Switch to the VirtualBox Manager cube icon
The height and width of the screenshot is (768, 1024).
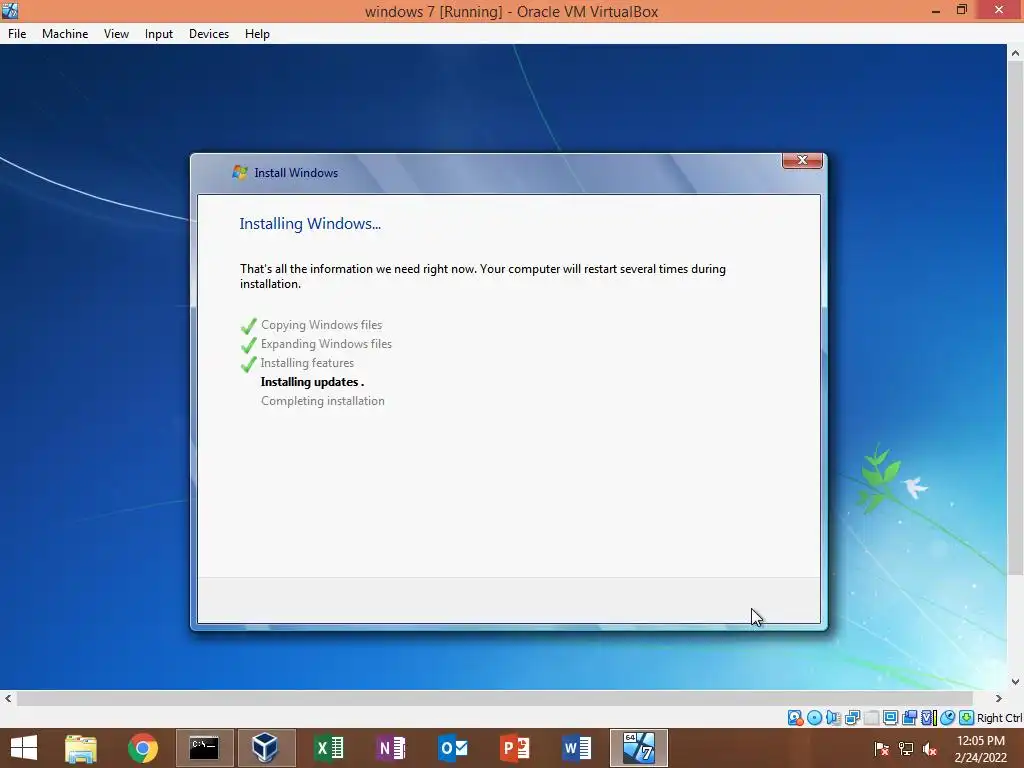coord(266,748)
